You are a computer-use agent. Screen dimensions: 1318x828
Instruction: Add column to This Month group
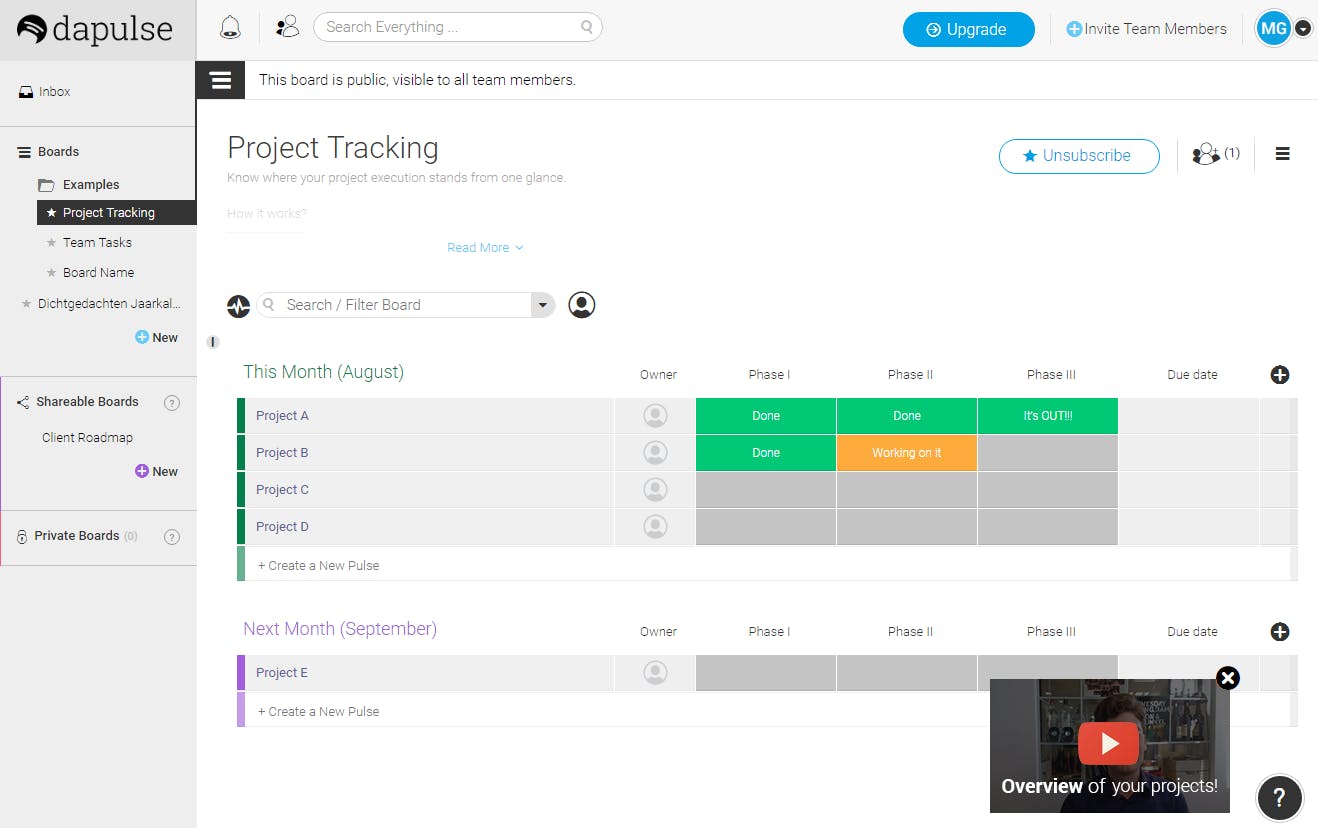[1280, 375]
